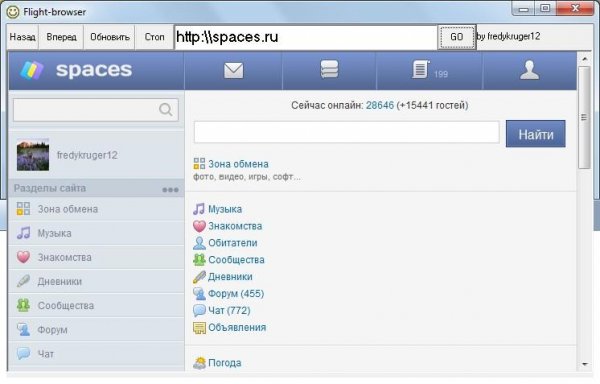Click the smiley icon in the title bar
Screen dimensions: 600x384
pyautogui.click(x=13, y=12)
